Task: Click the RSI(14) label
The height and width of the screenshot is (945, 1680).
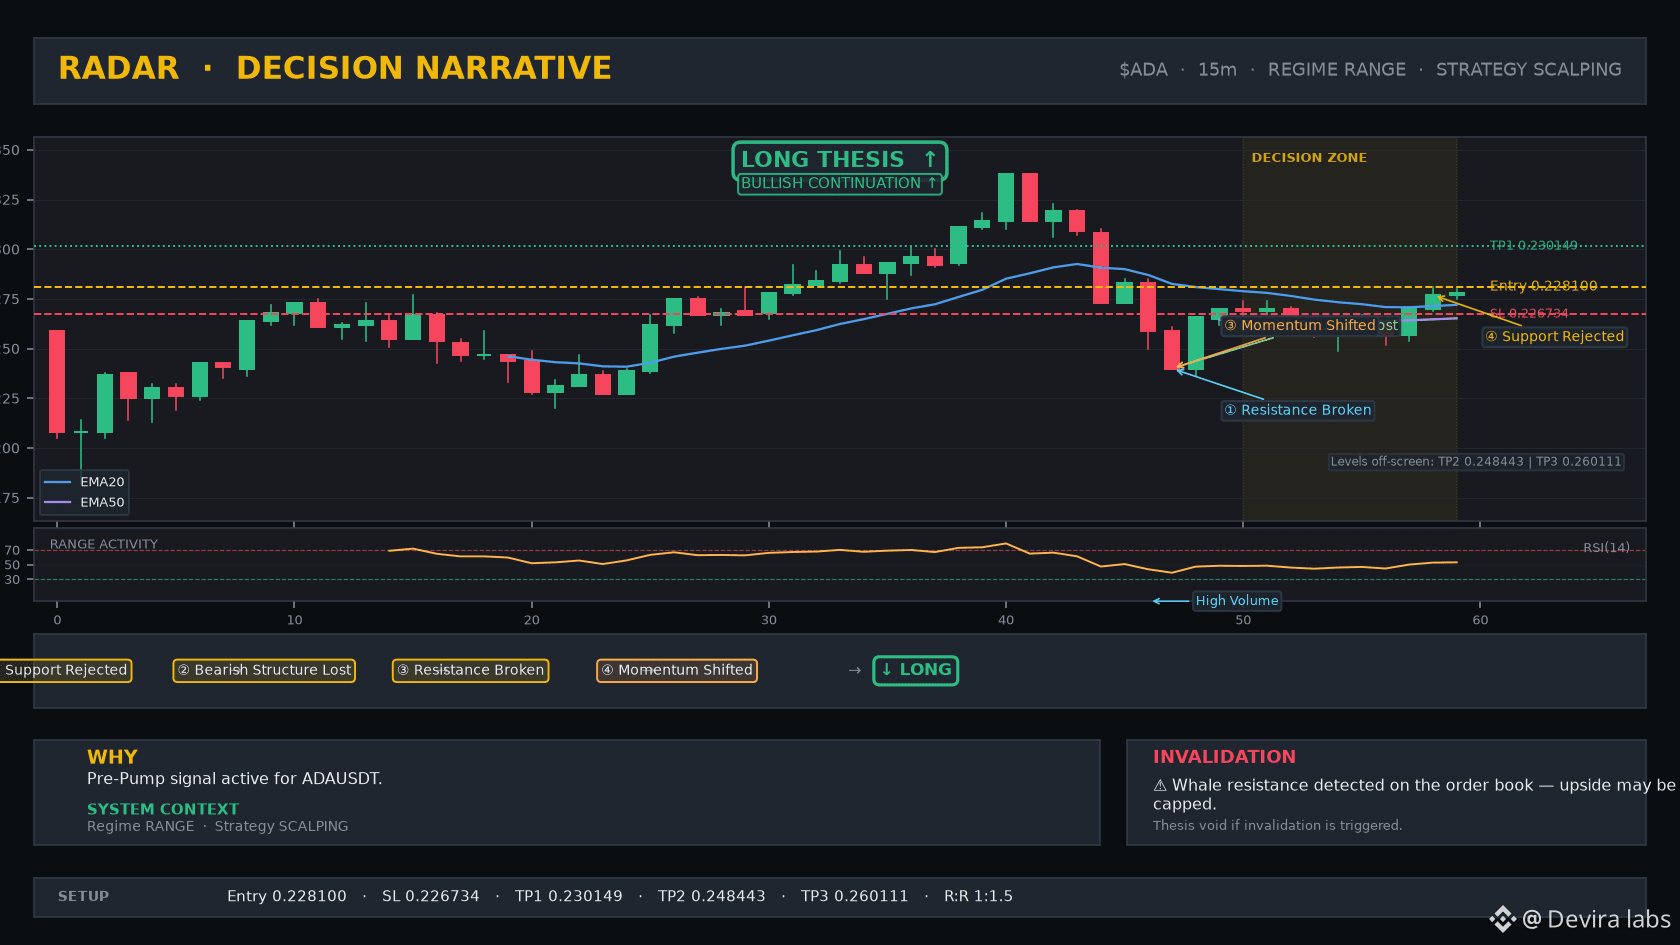Action: pyautogui.click(x=1606, y=548)
